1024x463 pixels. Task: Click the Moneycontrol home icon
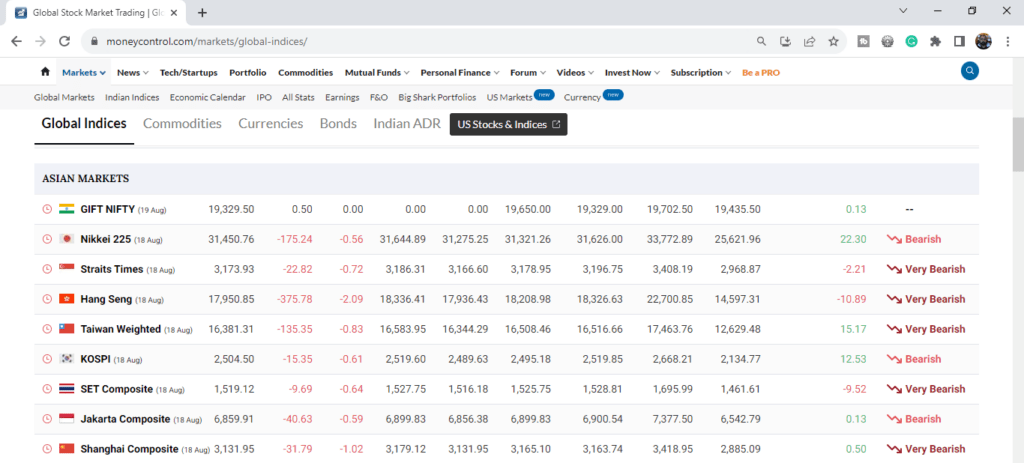pos(45,72)
